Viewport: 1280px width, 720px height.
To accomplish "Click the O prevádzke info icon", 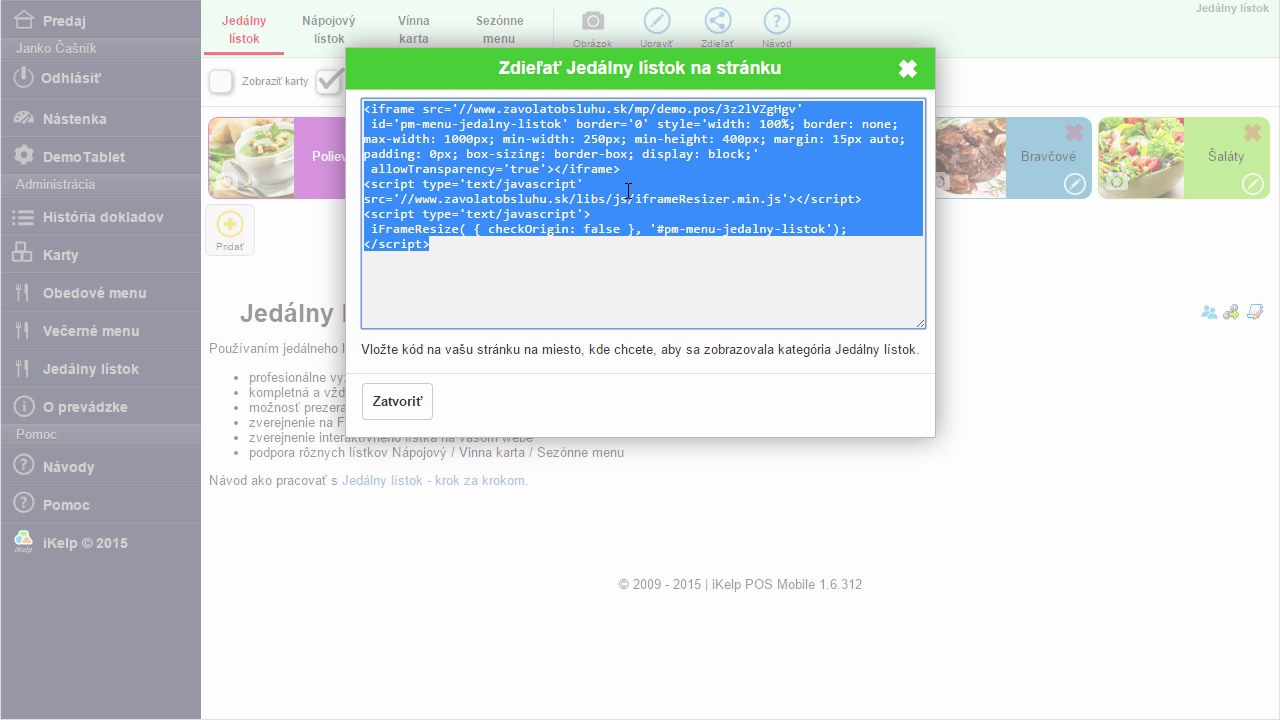I will coord(24,407).
